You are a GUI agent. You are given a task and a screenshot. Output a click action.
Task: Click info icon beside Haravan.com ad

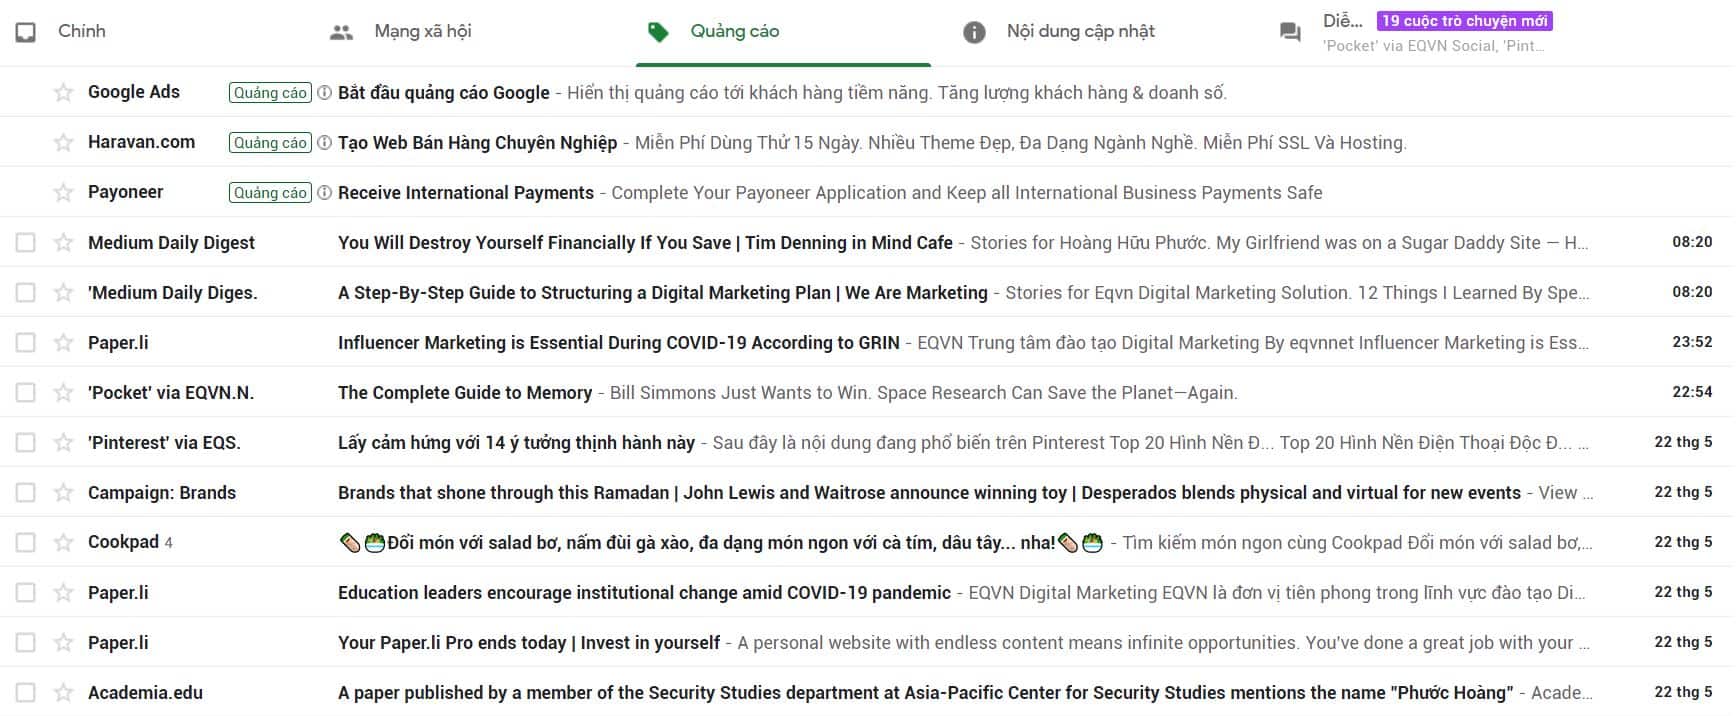pos(324,143)
